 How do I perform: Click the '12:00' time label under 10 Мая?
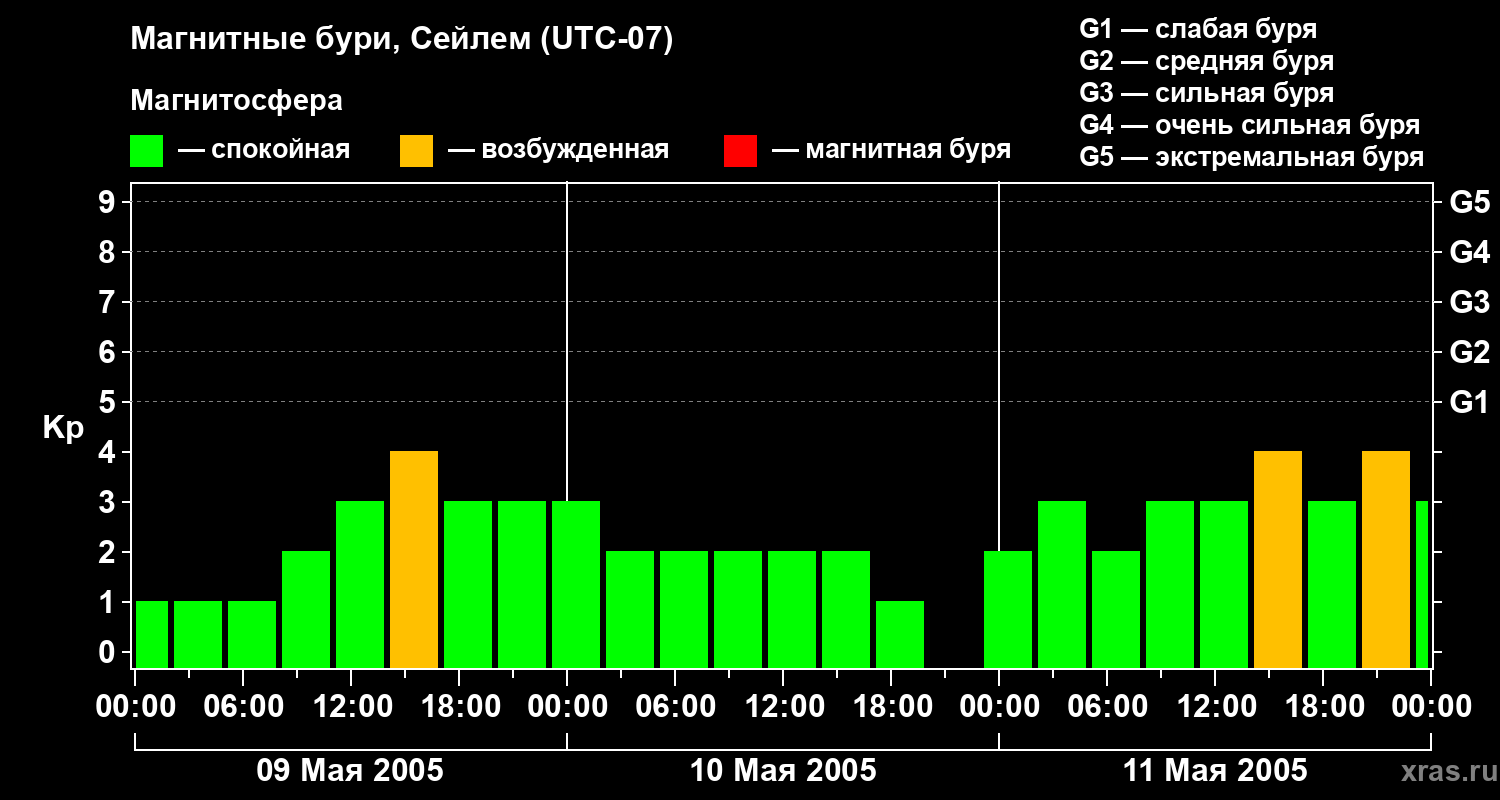point(784,707)
